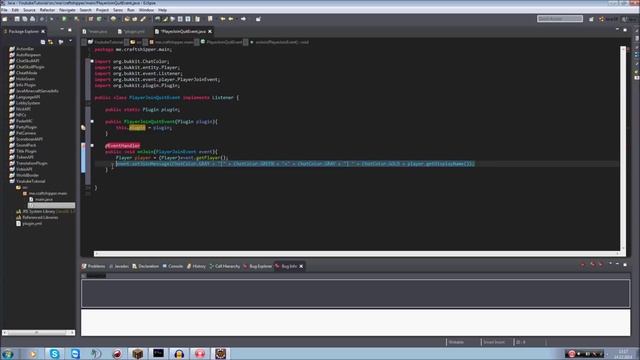
Task: Click Link with Editor in Package Explorer
Action: 51,42
